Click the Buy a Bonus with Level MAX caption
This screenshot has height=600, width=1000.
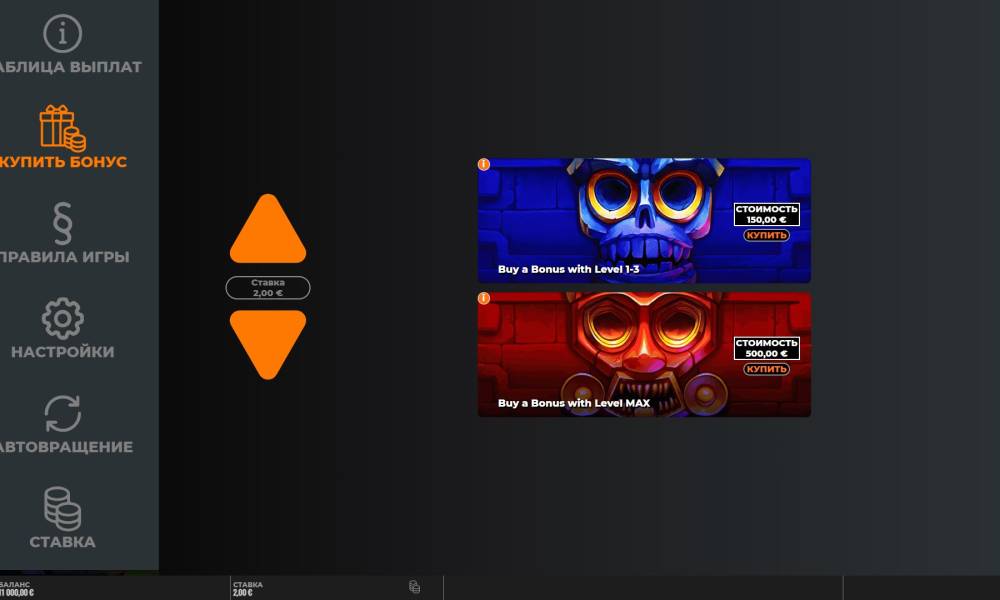tap(574, 403)
